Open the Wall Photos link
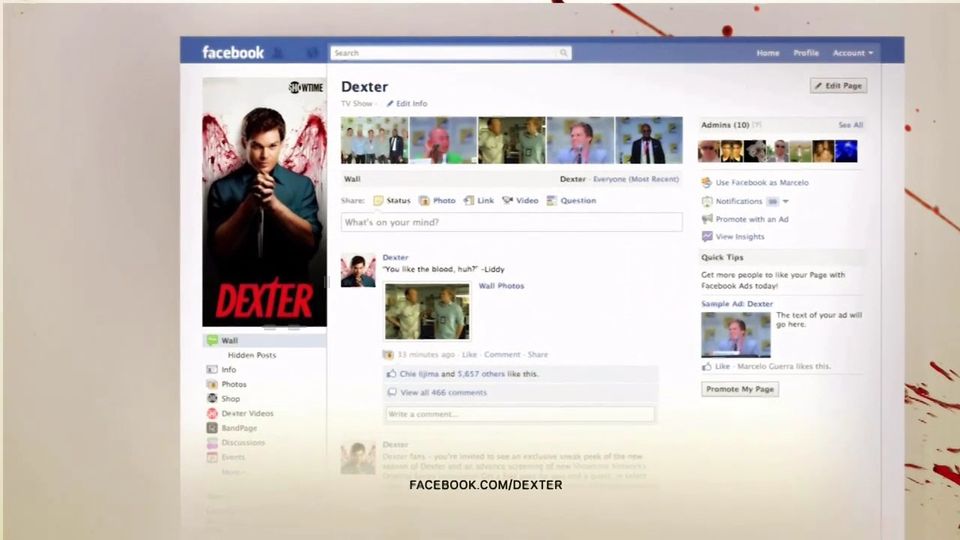This screenshot has height=540, width=960. point(501,286)
